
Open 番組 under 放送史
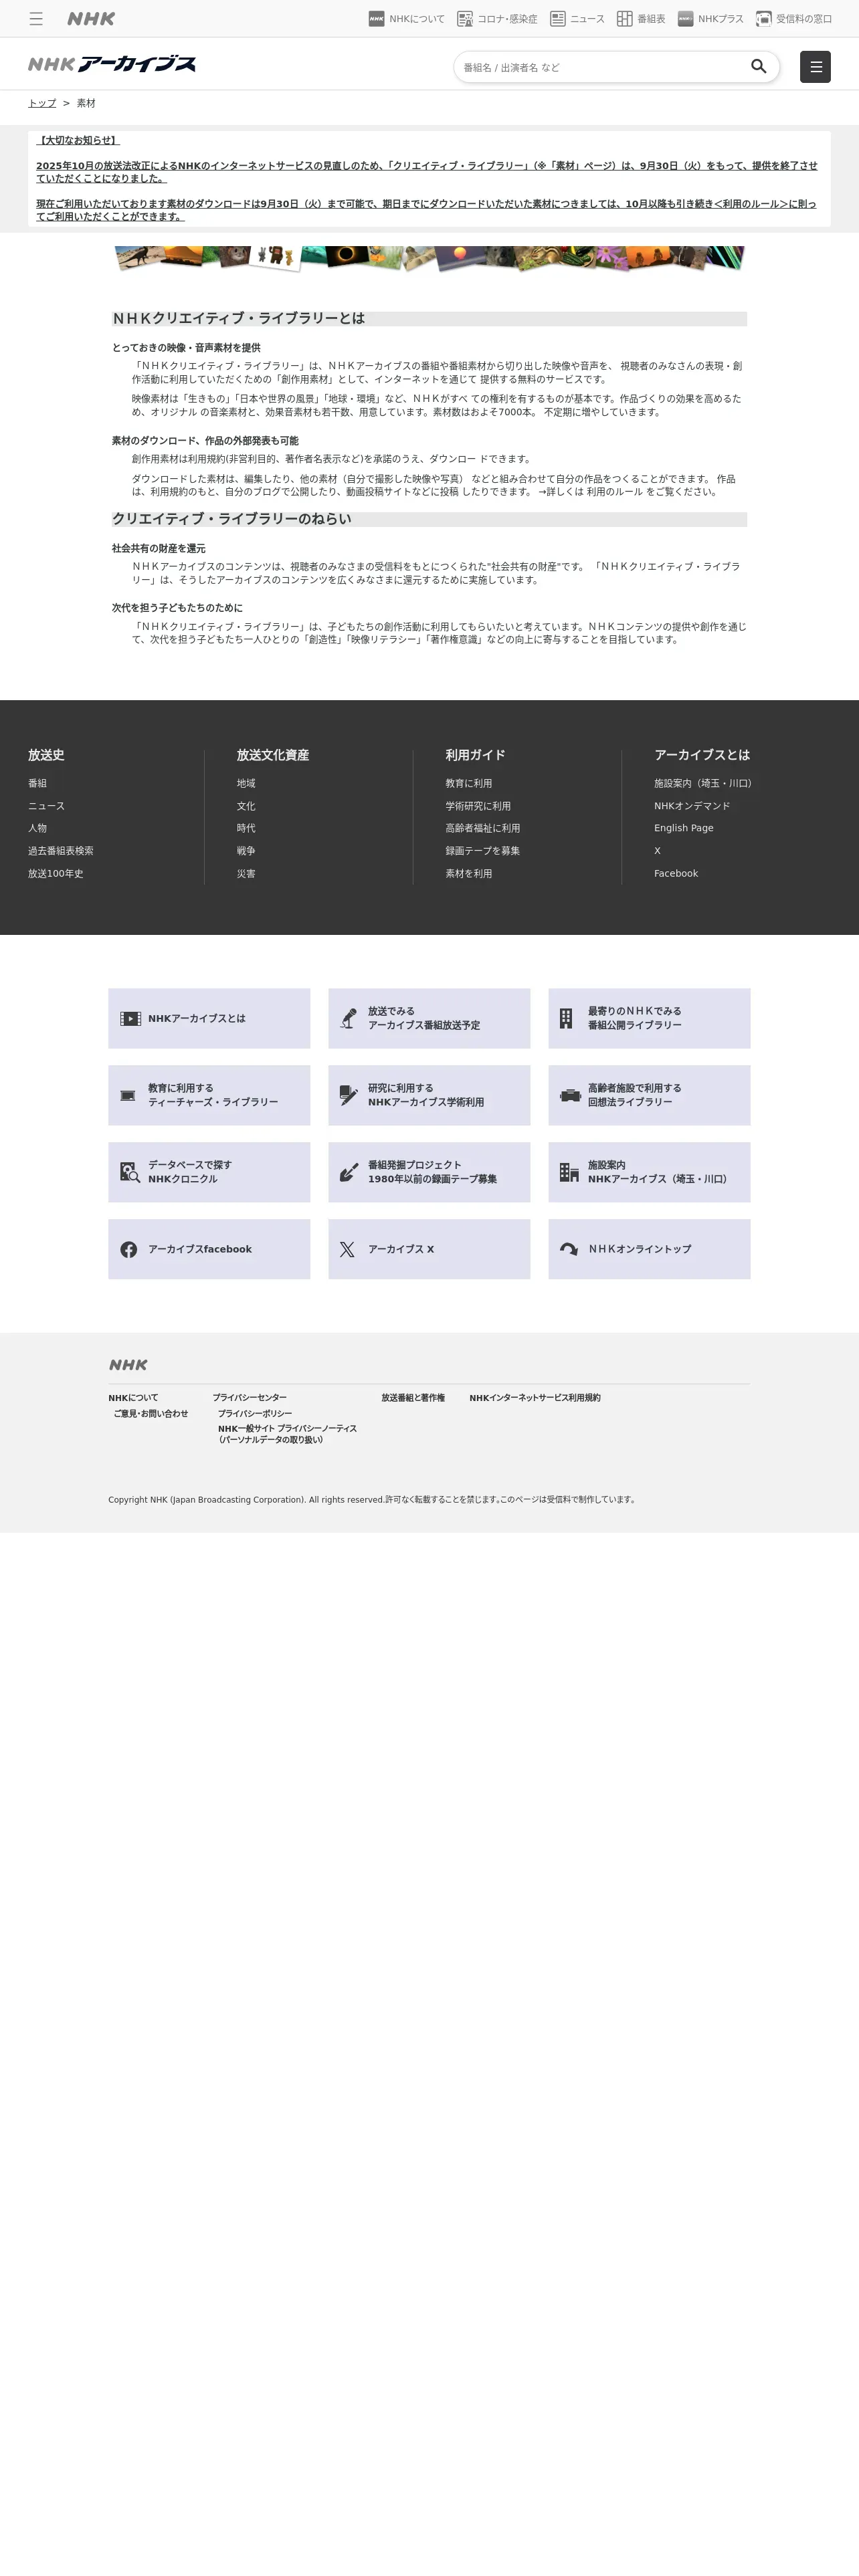[x=37, y=783]
